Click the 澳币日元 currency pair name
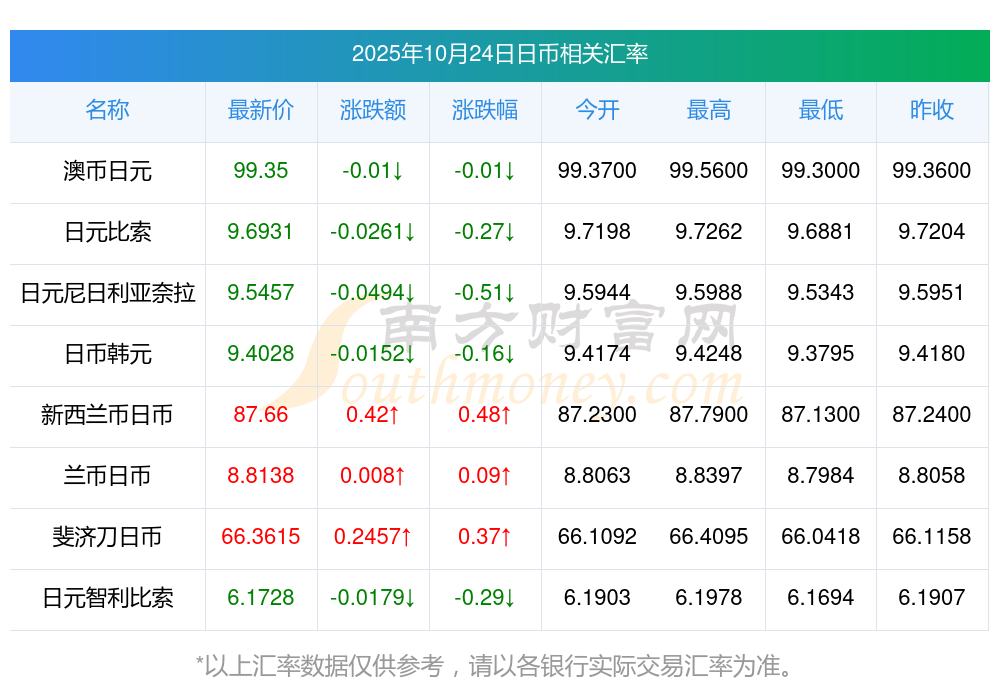This screenshot has width=1000, height=697. pyautogui.click(x=107, y=172)
